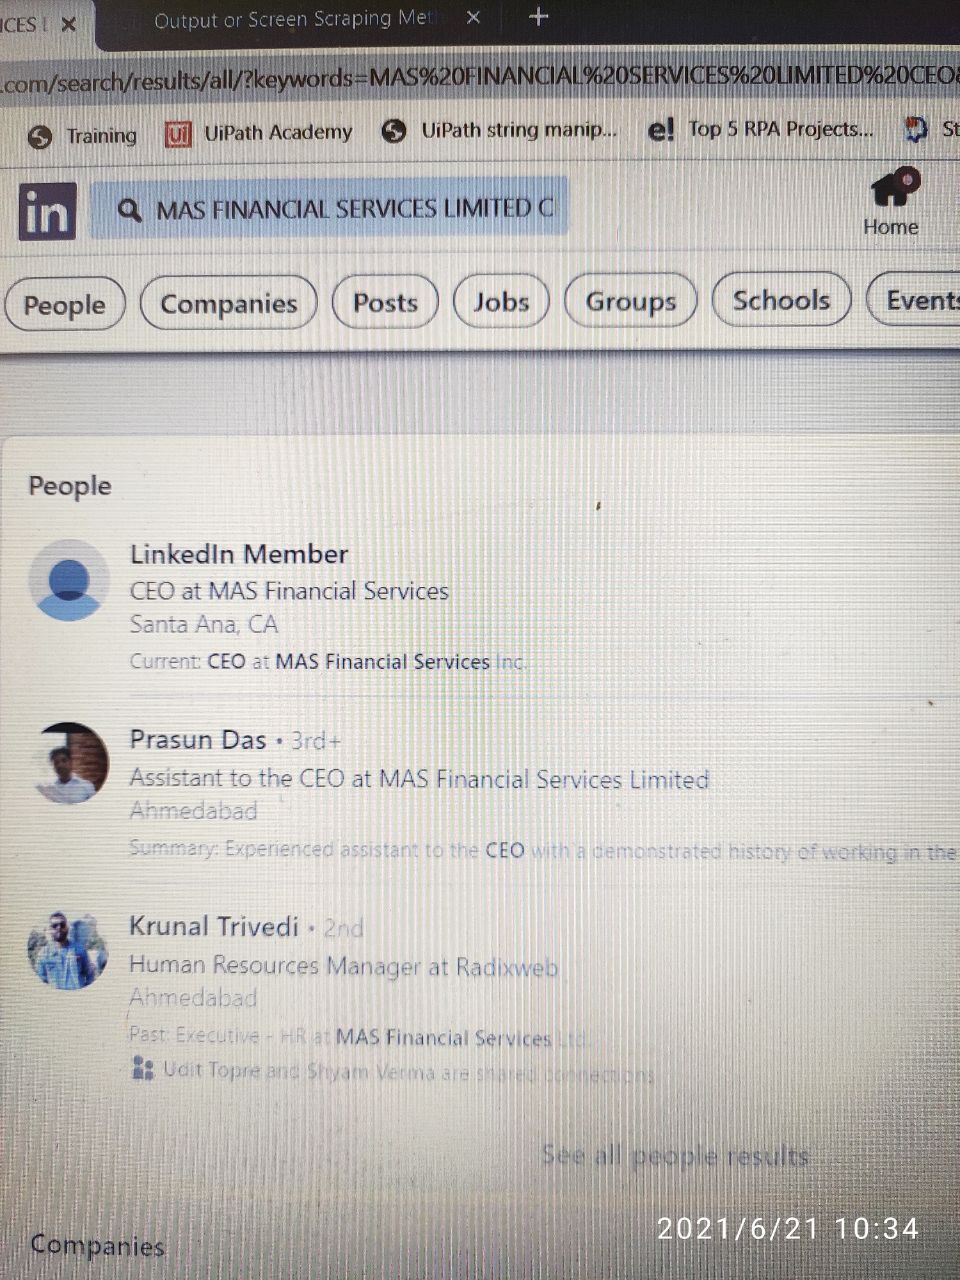Select the Jobs filter pill
960x1280 pixels.
click(x=501, y=301)
